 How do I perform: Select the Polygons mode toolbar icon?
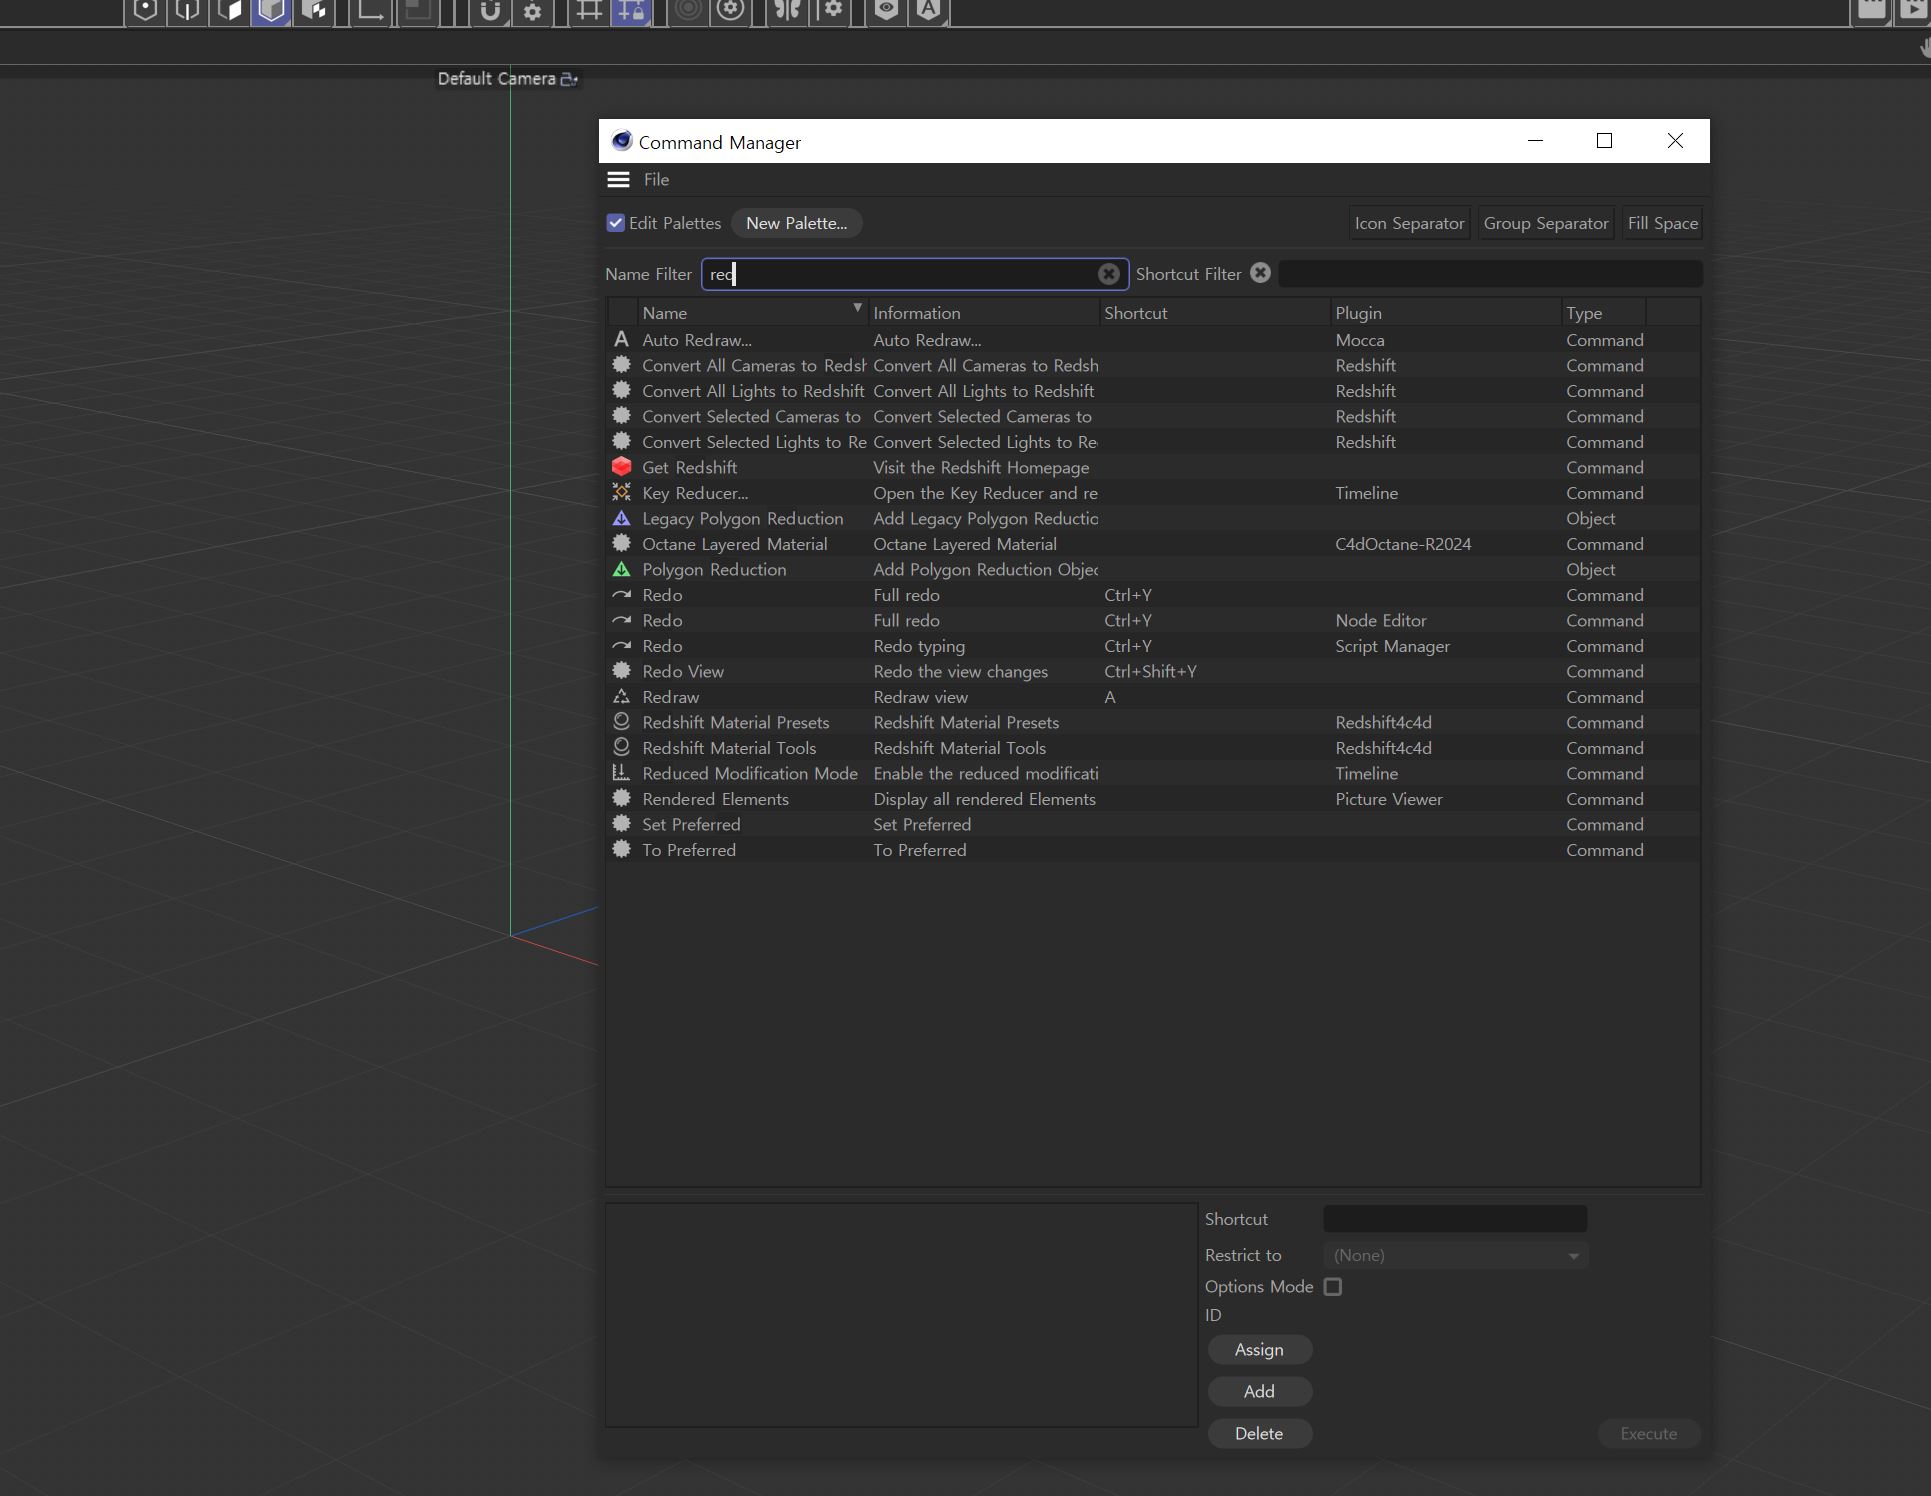coord(230,11)
